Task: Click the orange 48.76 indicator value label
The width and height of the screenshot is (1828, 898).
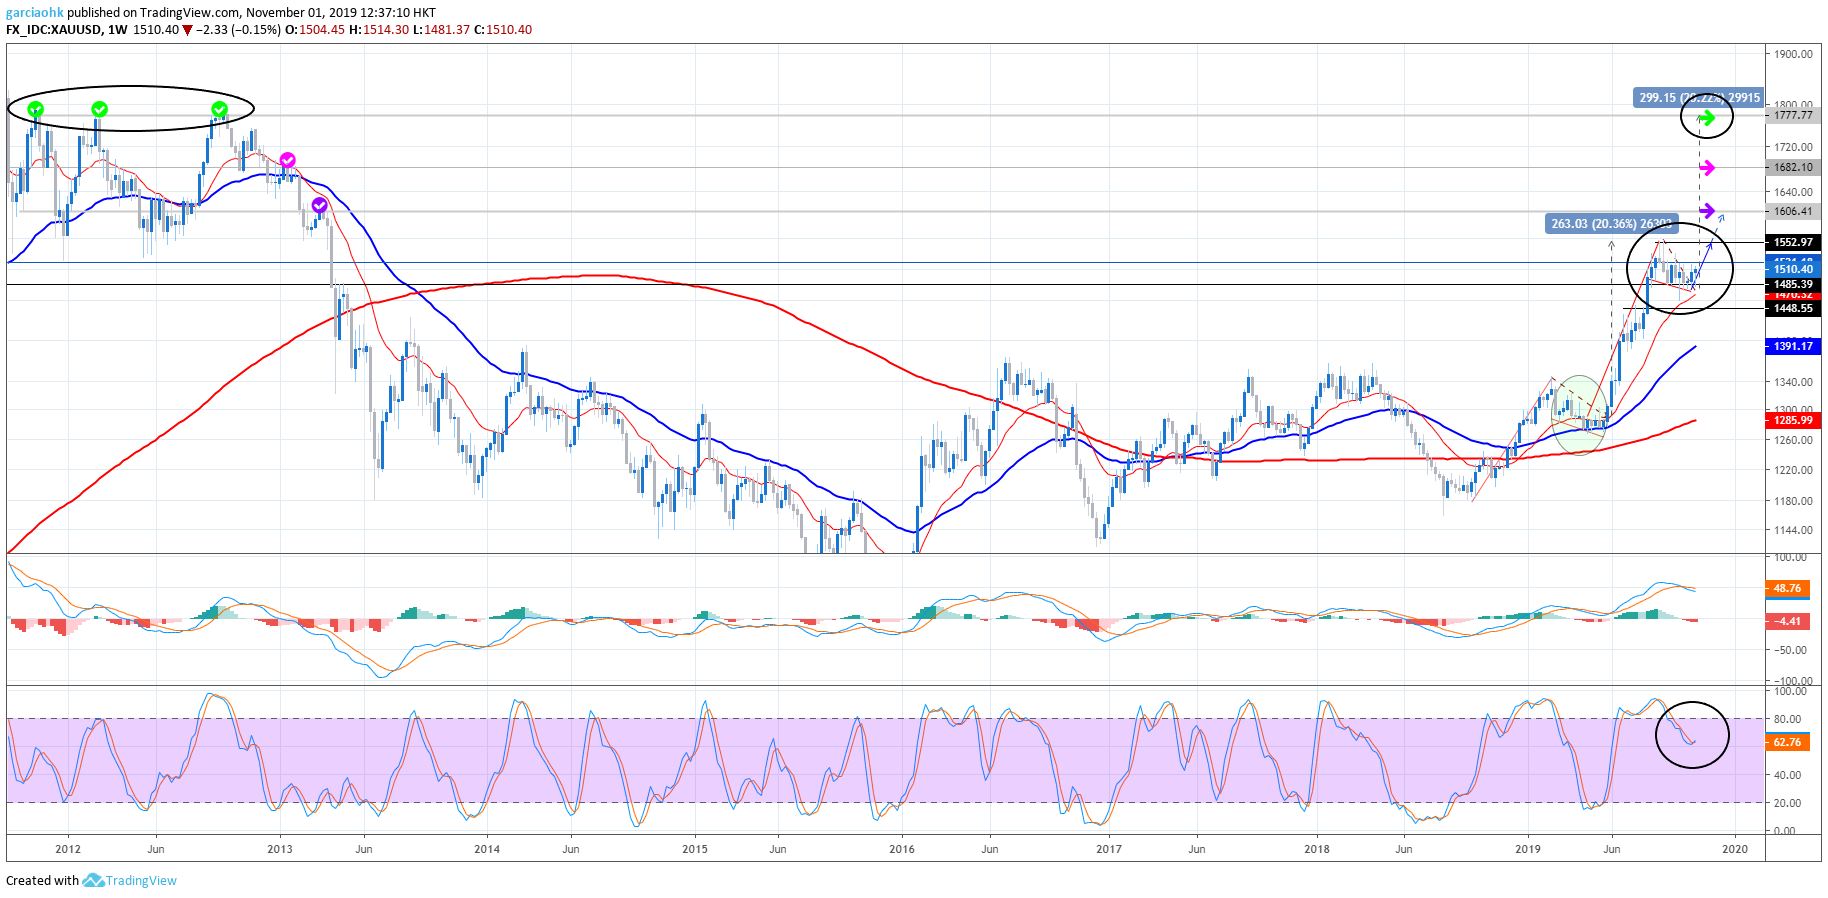Action: (x=1787, y=588)
